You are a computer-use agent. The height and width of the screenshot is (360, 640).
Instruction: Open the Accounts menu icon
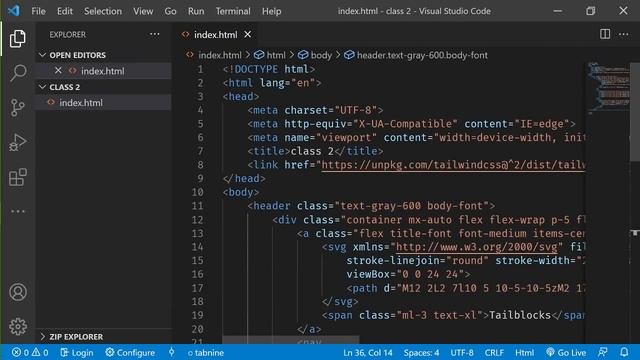coord(18,292)
